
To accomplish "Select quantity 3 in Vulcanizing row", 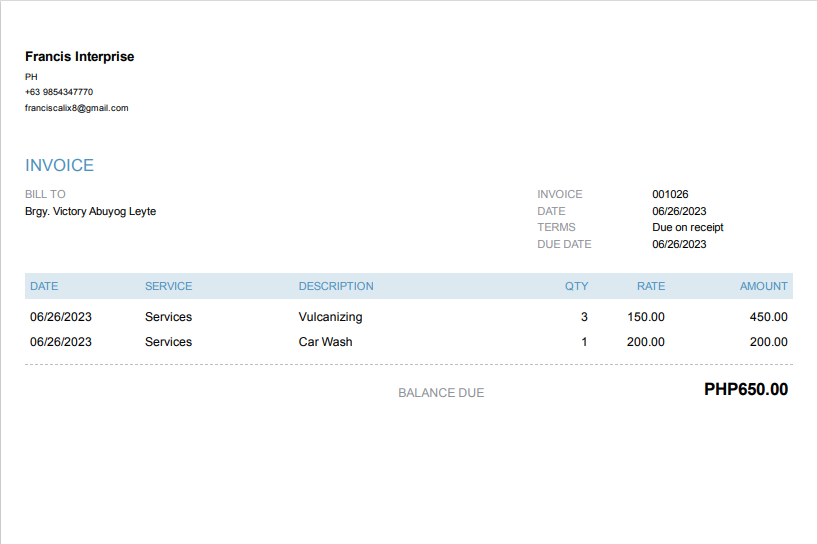I will pos(584,317).
